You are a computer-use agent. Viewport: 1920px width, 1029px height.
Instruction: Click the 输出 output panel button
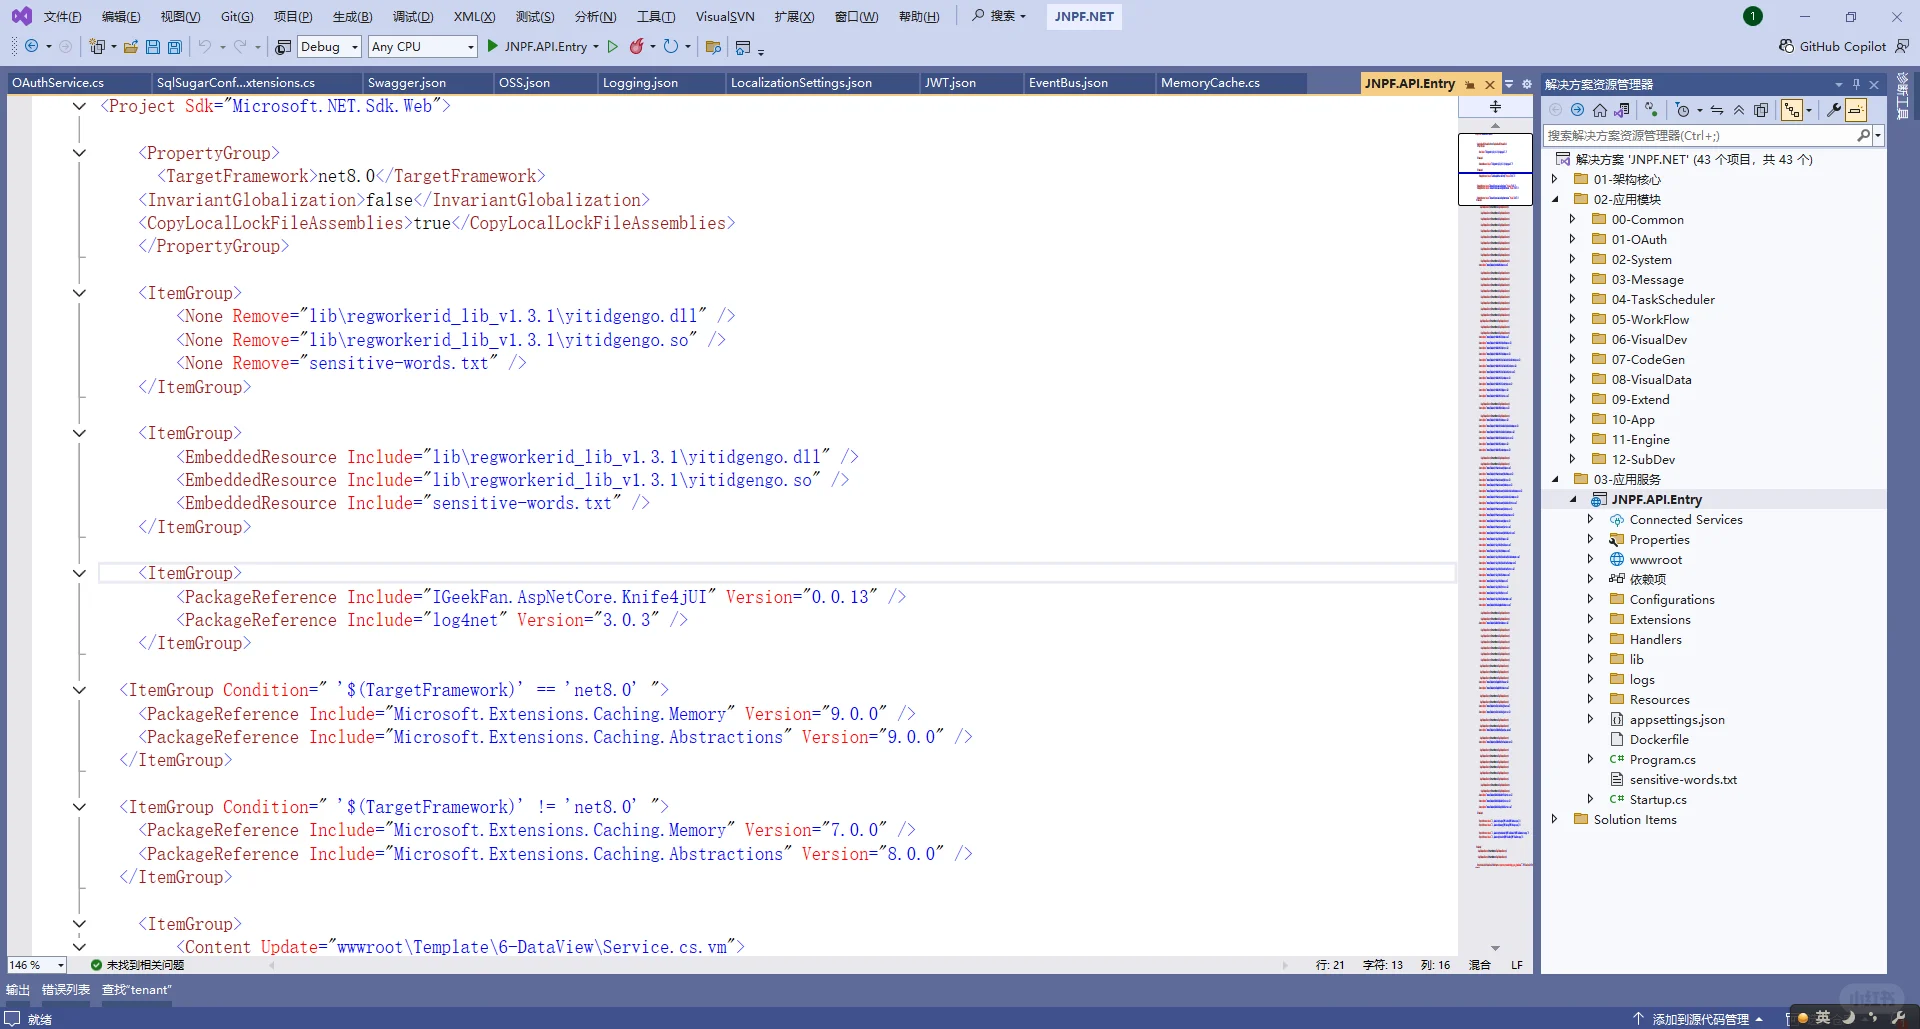pyautogui.click(x=18, y=990)
